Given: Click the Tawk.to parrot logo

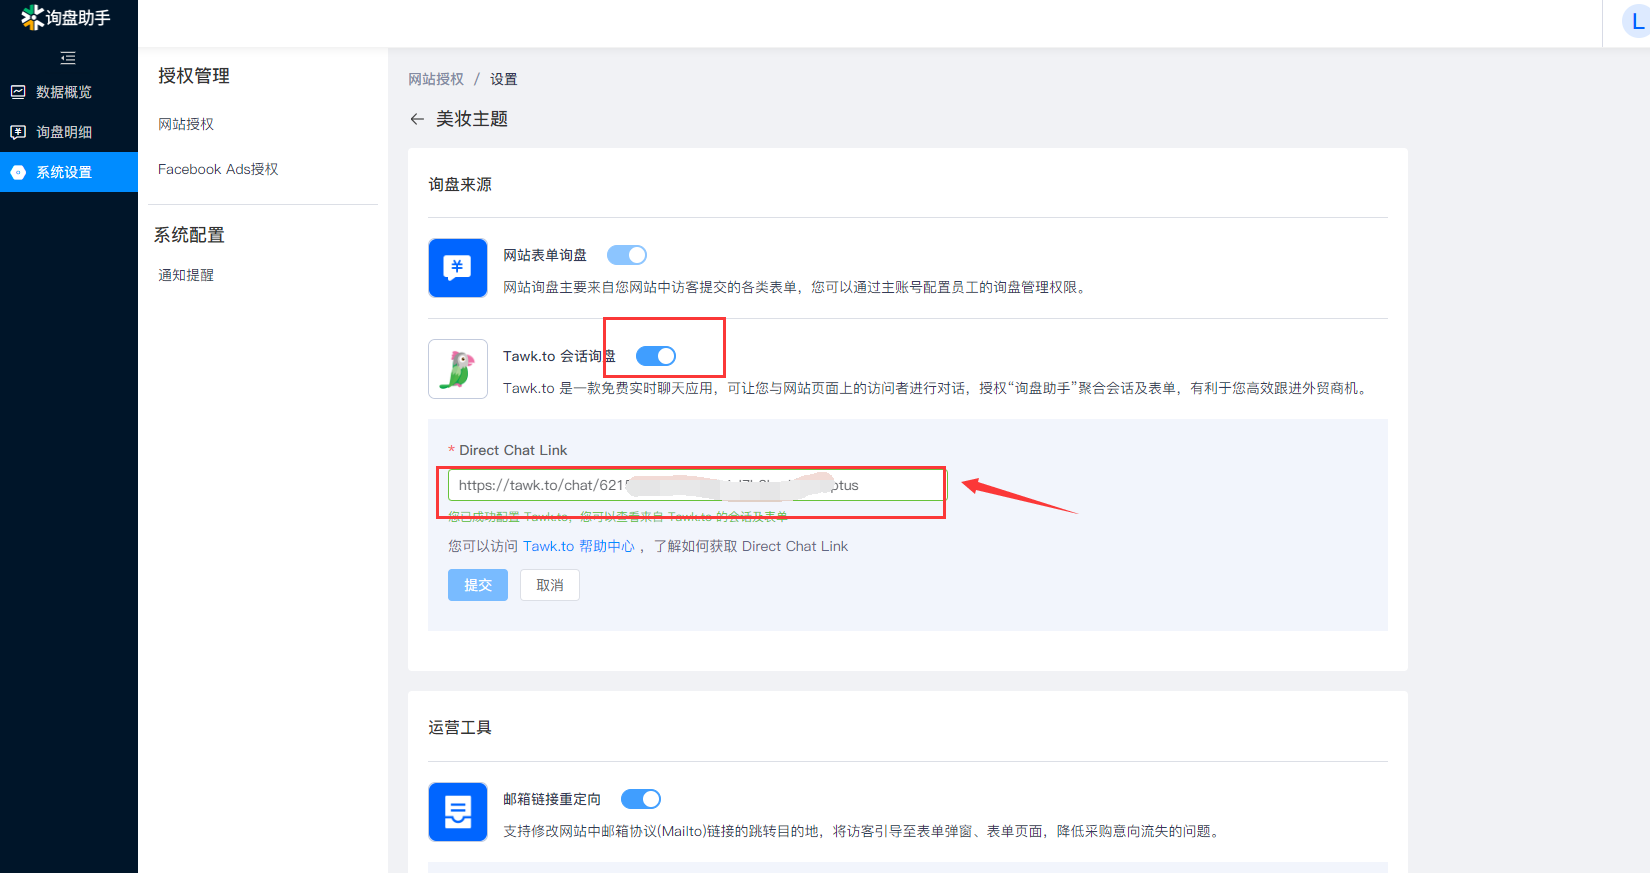Looking at the screenshot, I should pos(458,369).
